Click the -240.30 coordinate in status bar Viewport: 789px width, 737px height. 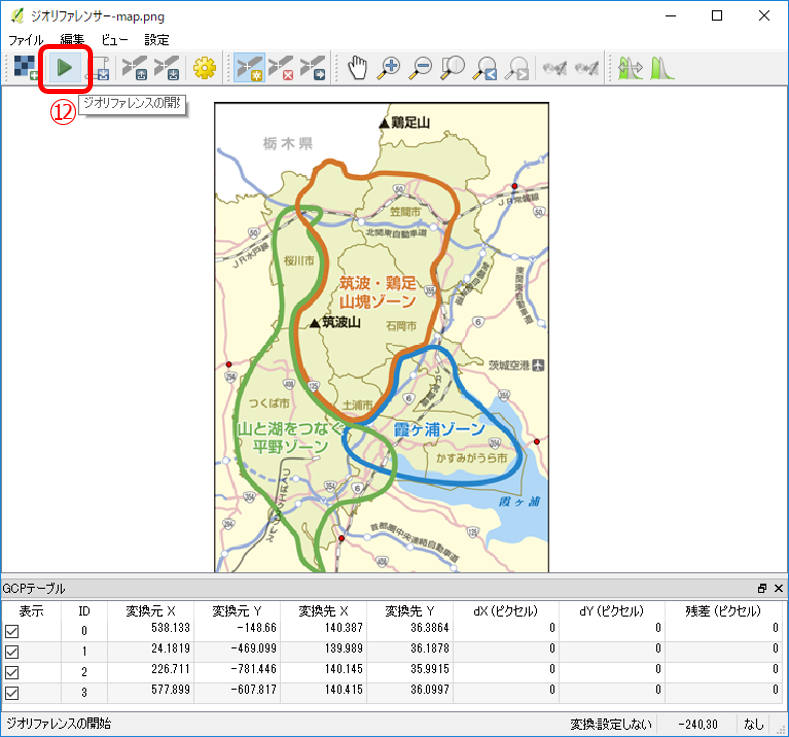698,724
